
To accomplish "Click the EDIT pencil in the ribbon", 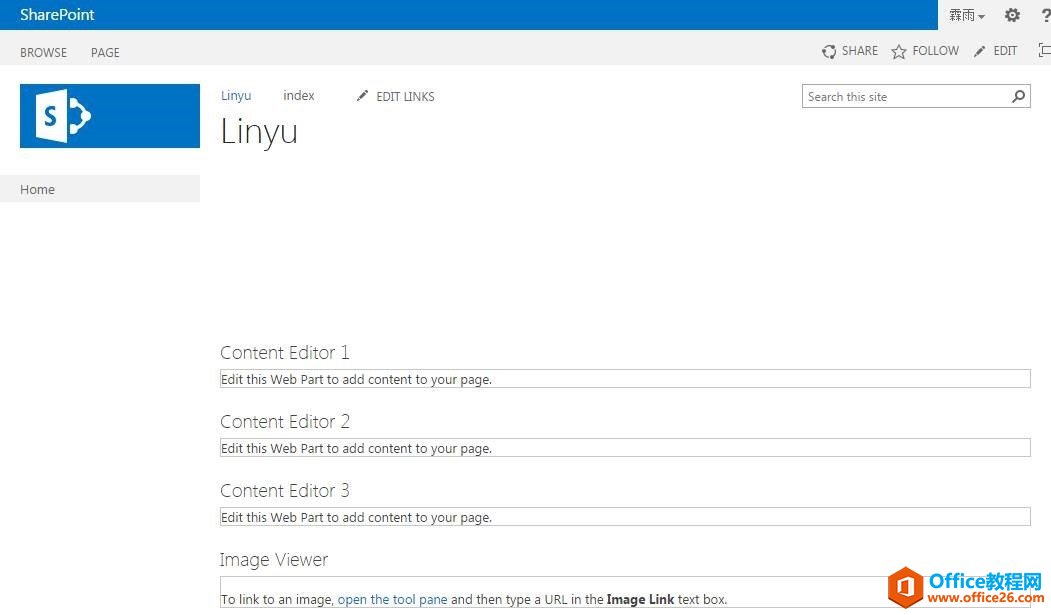I will (980, 51).
